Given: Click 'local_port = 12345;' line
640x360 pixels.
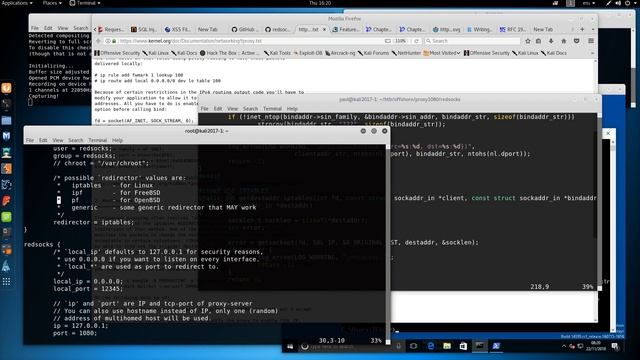Looking at the screenshot, I should pos(88,289).
